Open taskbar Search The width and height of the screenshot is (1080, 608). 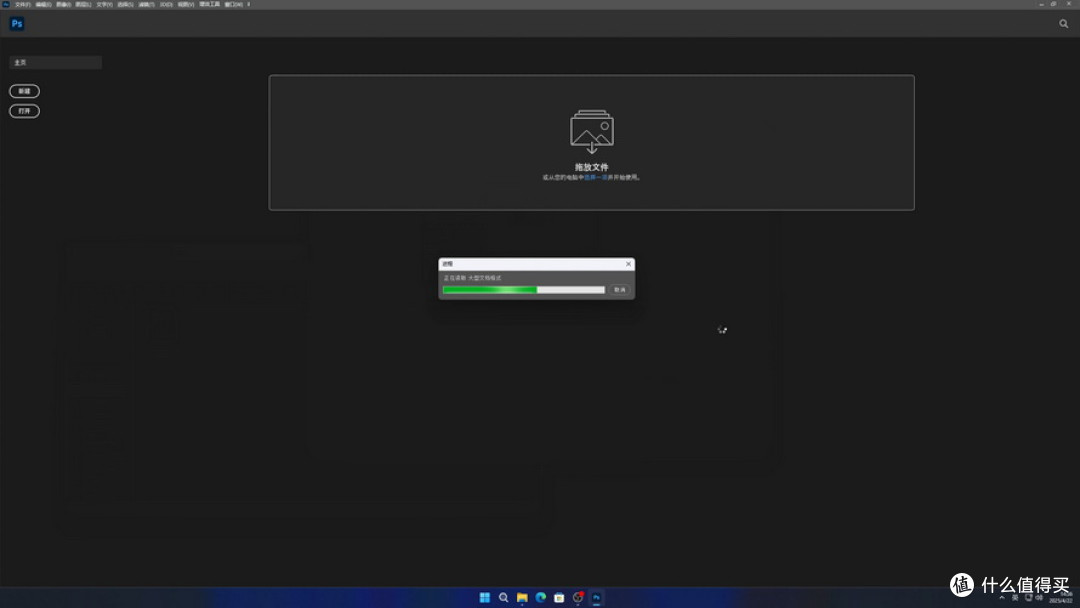point(503,598)
